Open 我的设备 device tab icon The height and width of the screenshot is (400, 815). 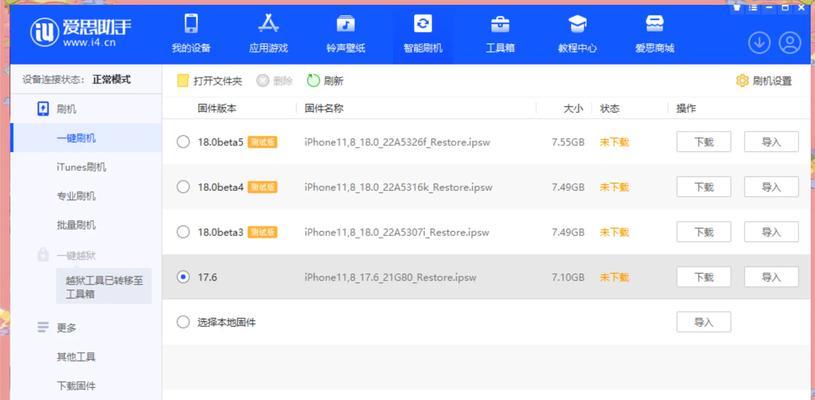[191, 24]
